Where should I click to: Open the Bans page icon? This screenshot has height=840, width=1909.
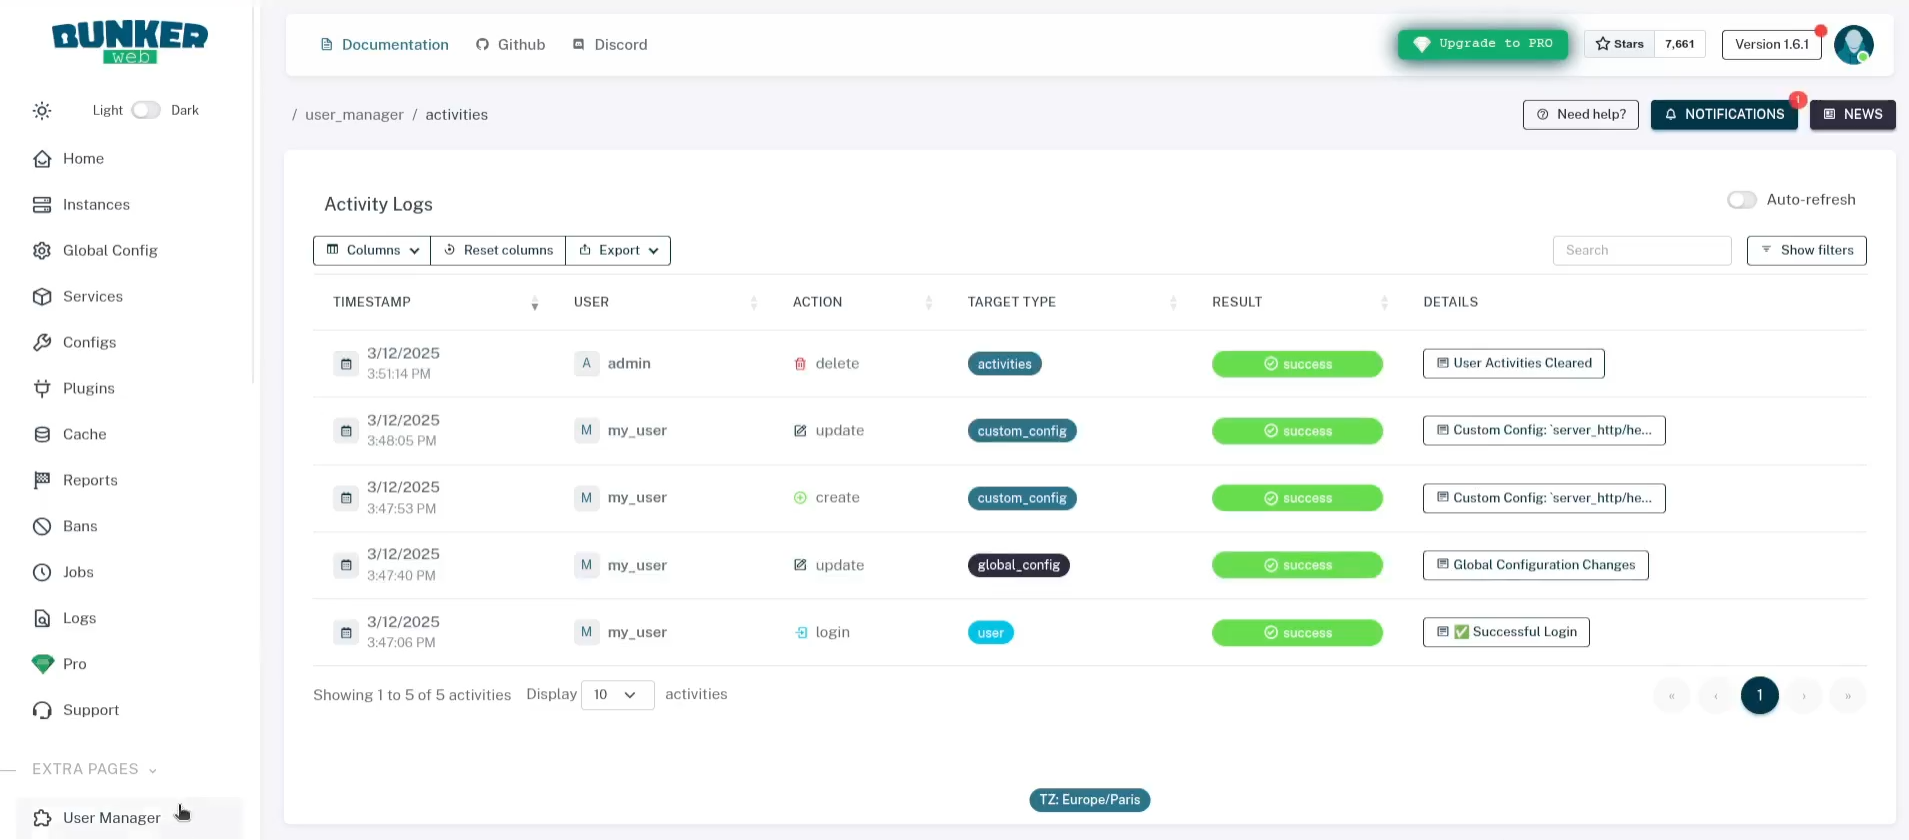42,526
